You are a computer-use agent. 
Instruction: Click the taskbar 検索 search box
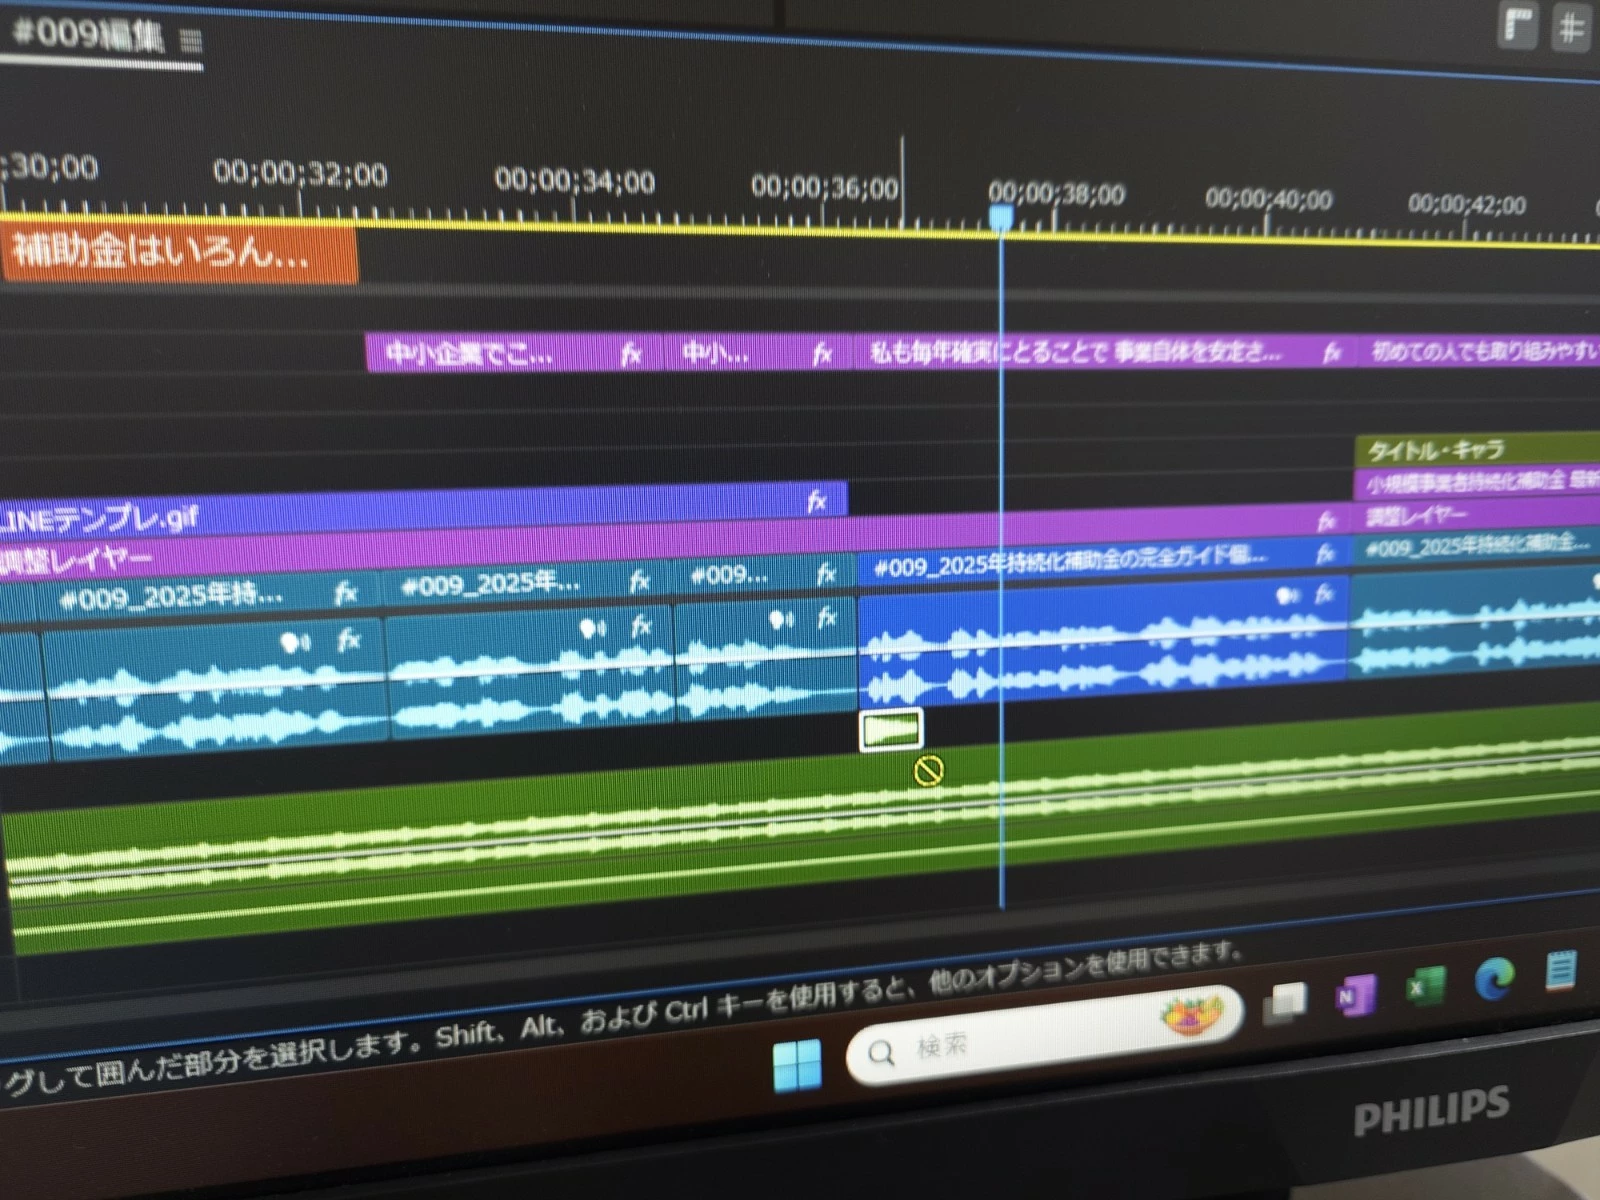point(1043,1037)
